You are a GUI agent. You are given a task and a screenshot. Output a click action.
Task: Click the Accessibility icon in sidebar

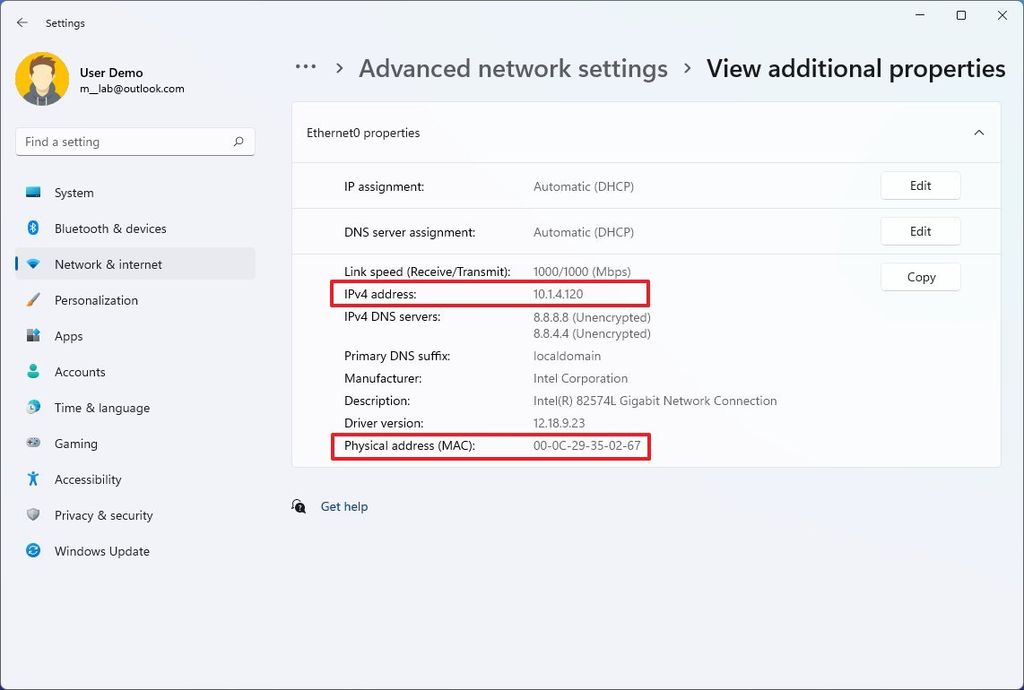[33, 479]
